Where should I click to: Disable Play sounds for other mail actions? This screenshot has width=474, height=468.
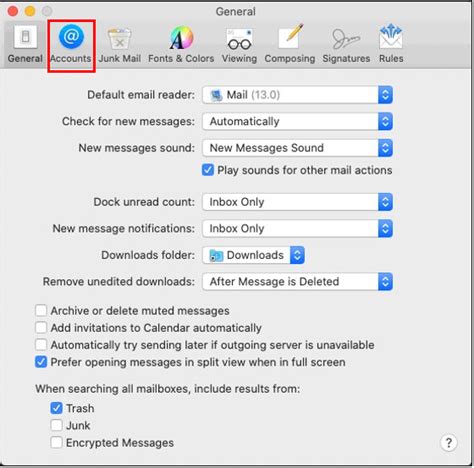tap(208, 170)
